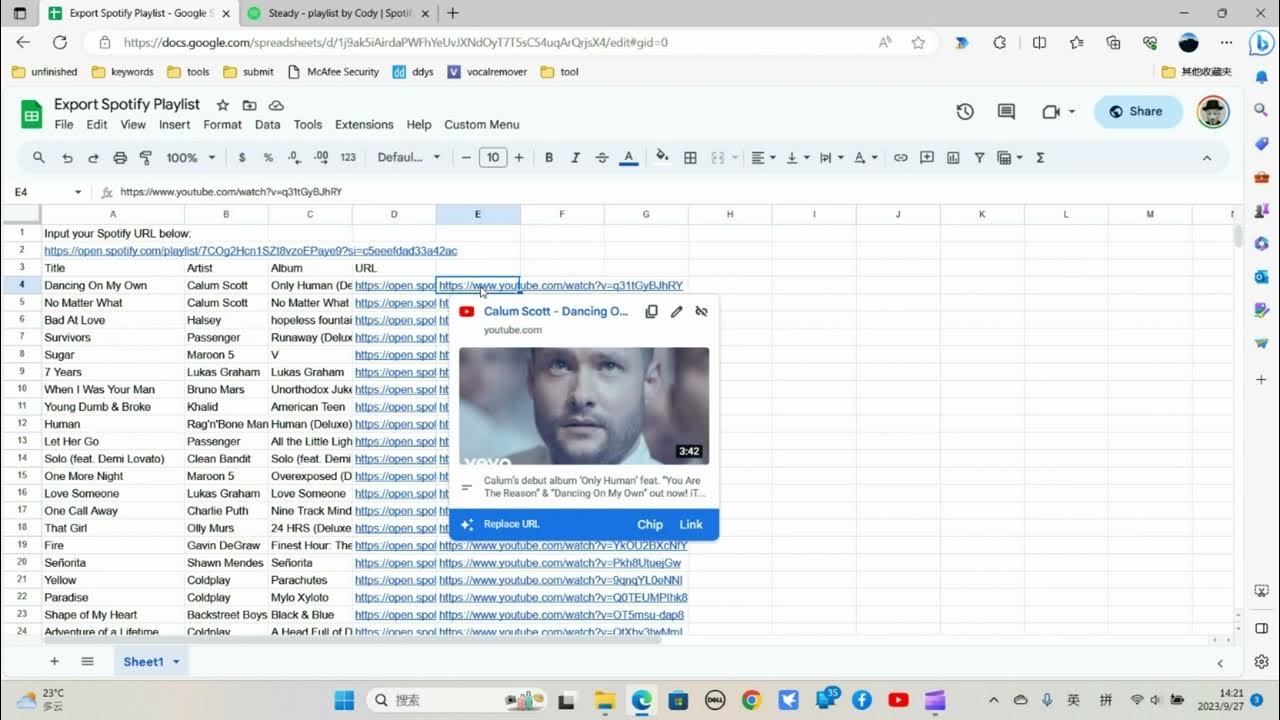
Task: Toggle strikethrough formatting
Action: coord(602,158)
